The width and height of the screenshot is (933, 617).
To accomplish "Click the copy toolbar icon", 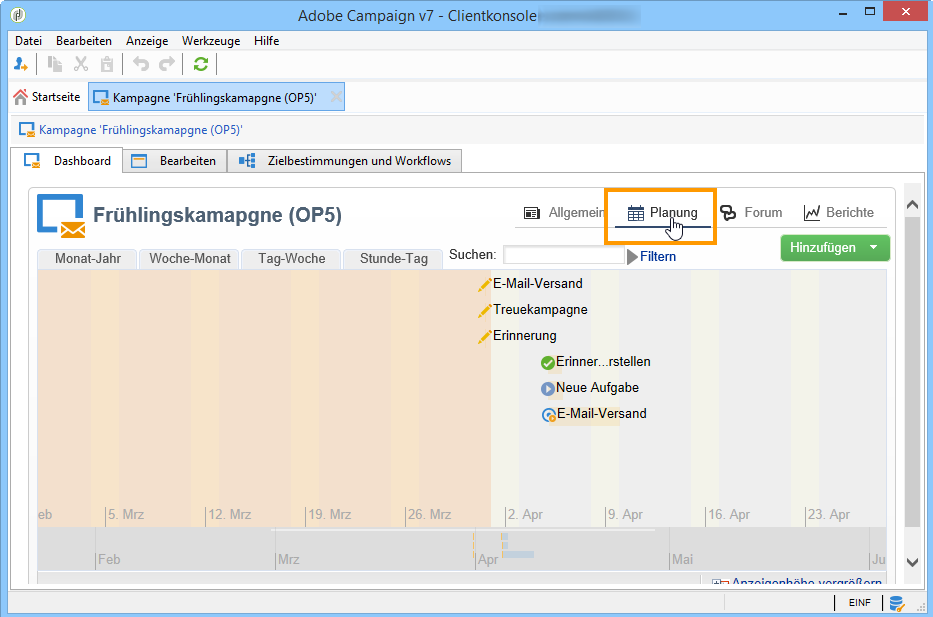I will (55, 64).
